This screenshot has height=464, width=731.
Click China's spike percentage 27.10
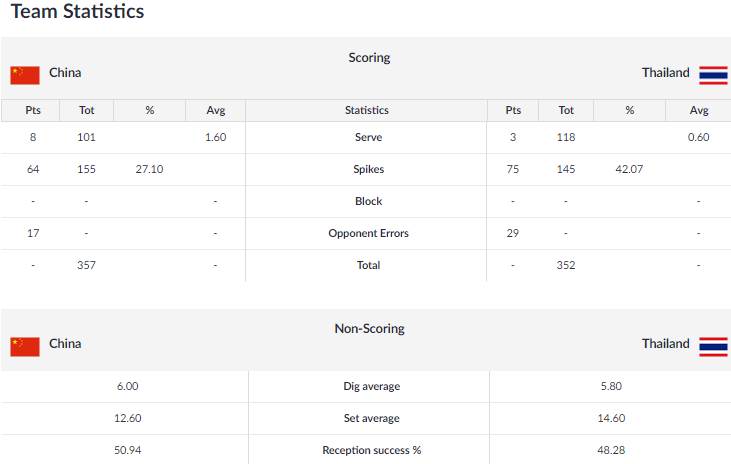[149, 169]
